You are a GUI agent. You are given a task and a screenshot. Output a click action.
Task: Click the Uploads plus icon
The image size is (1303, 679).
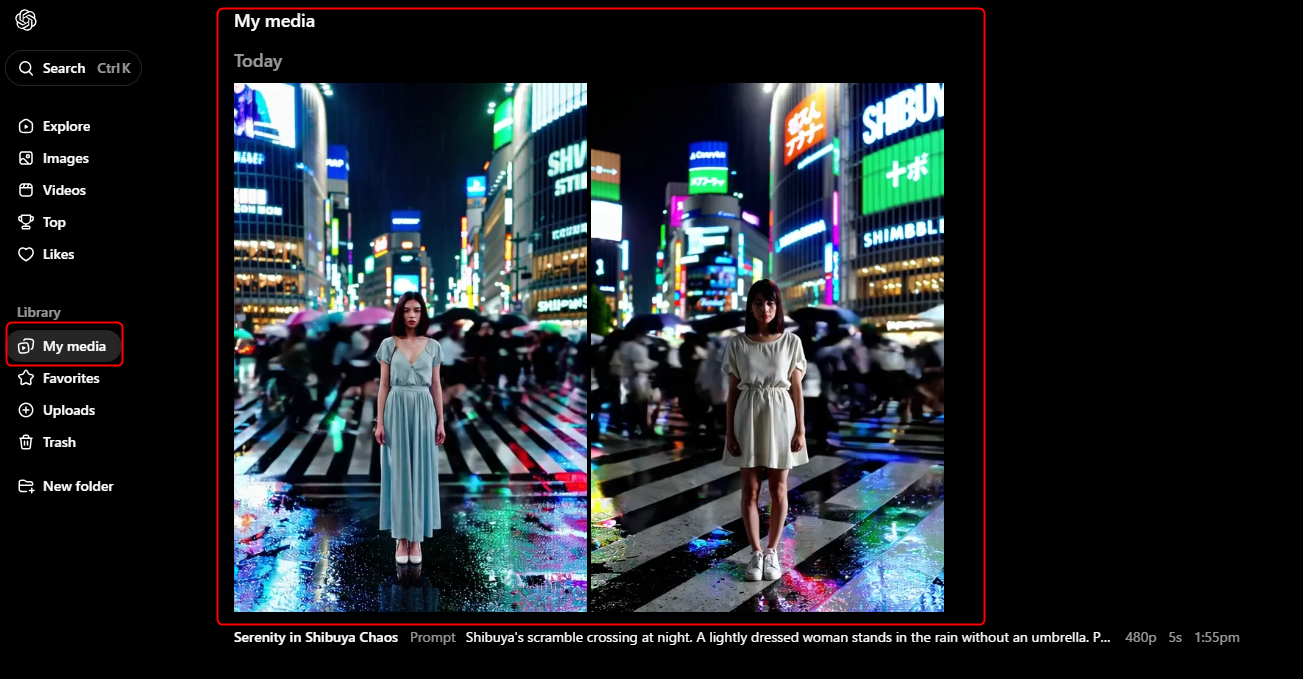(26, 410)
